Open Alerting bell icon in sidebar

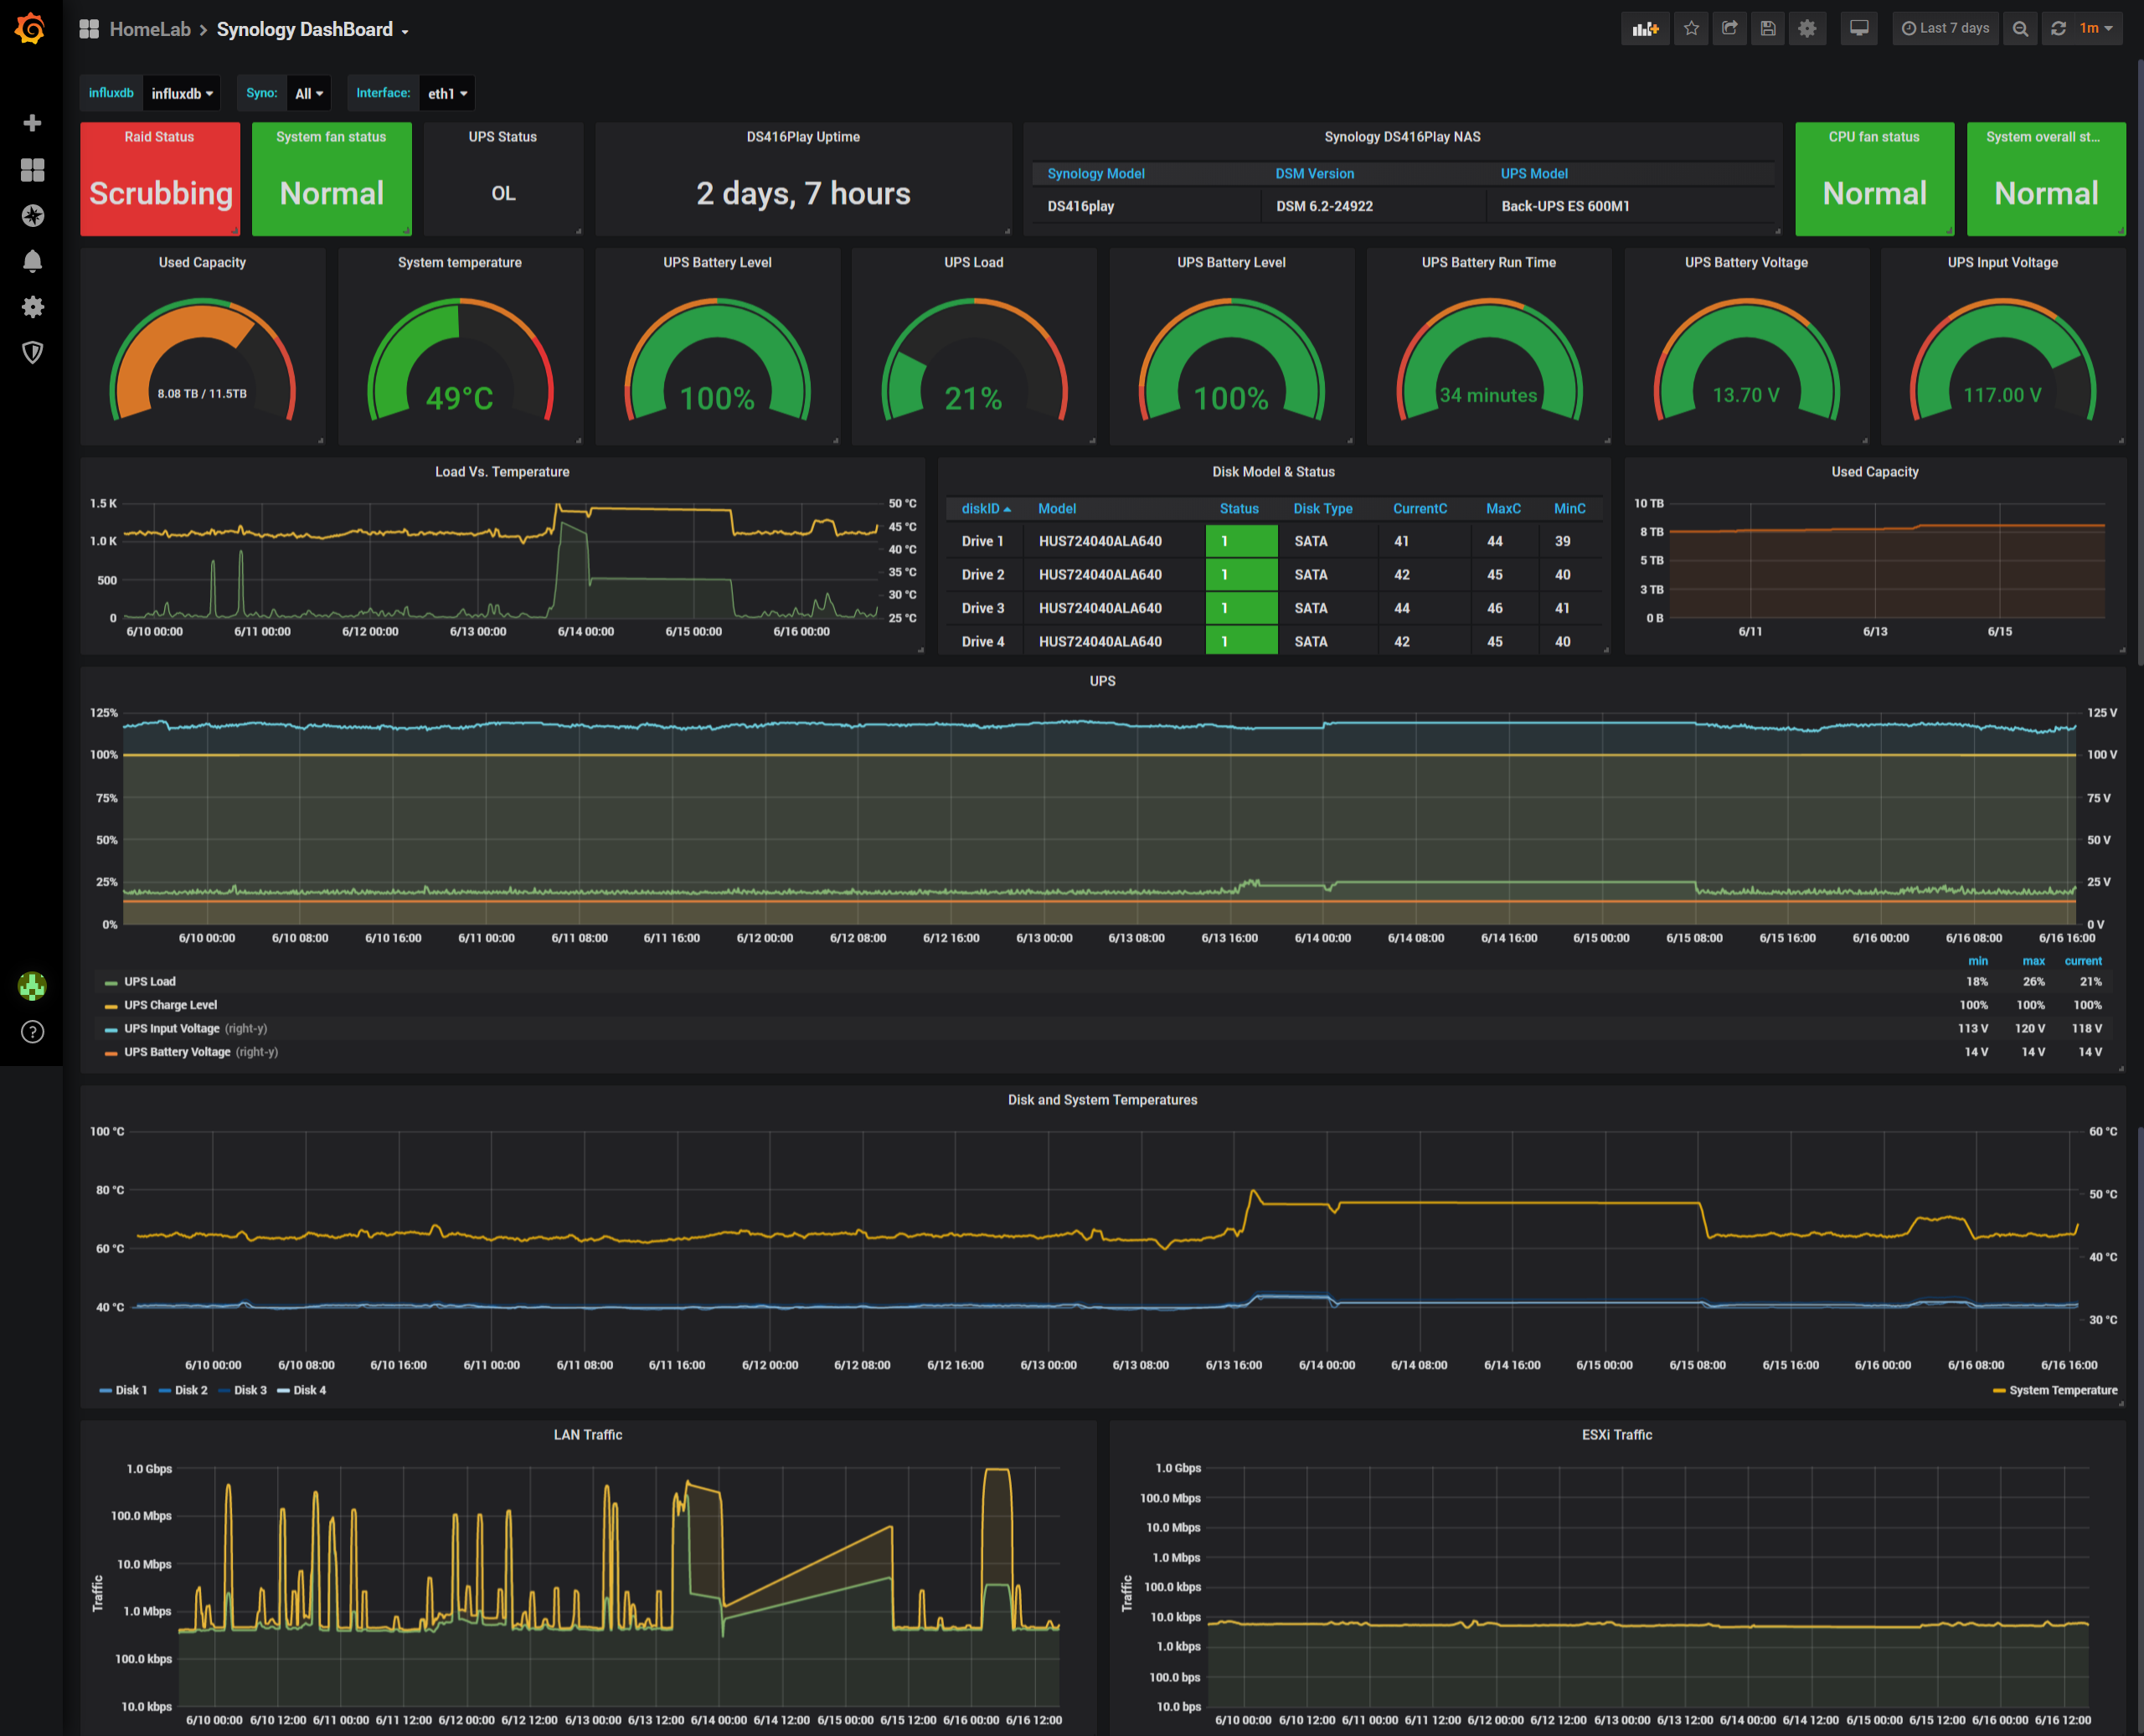(x=32, y=261)
